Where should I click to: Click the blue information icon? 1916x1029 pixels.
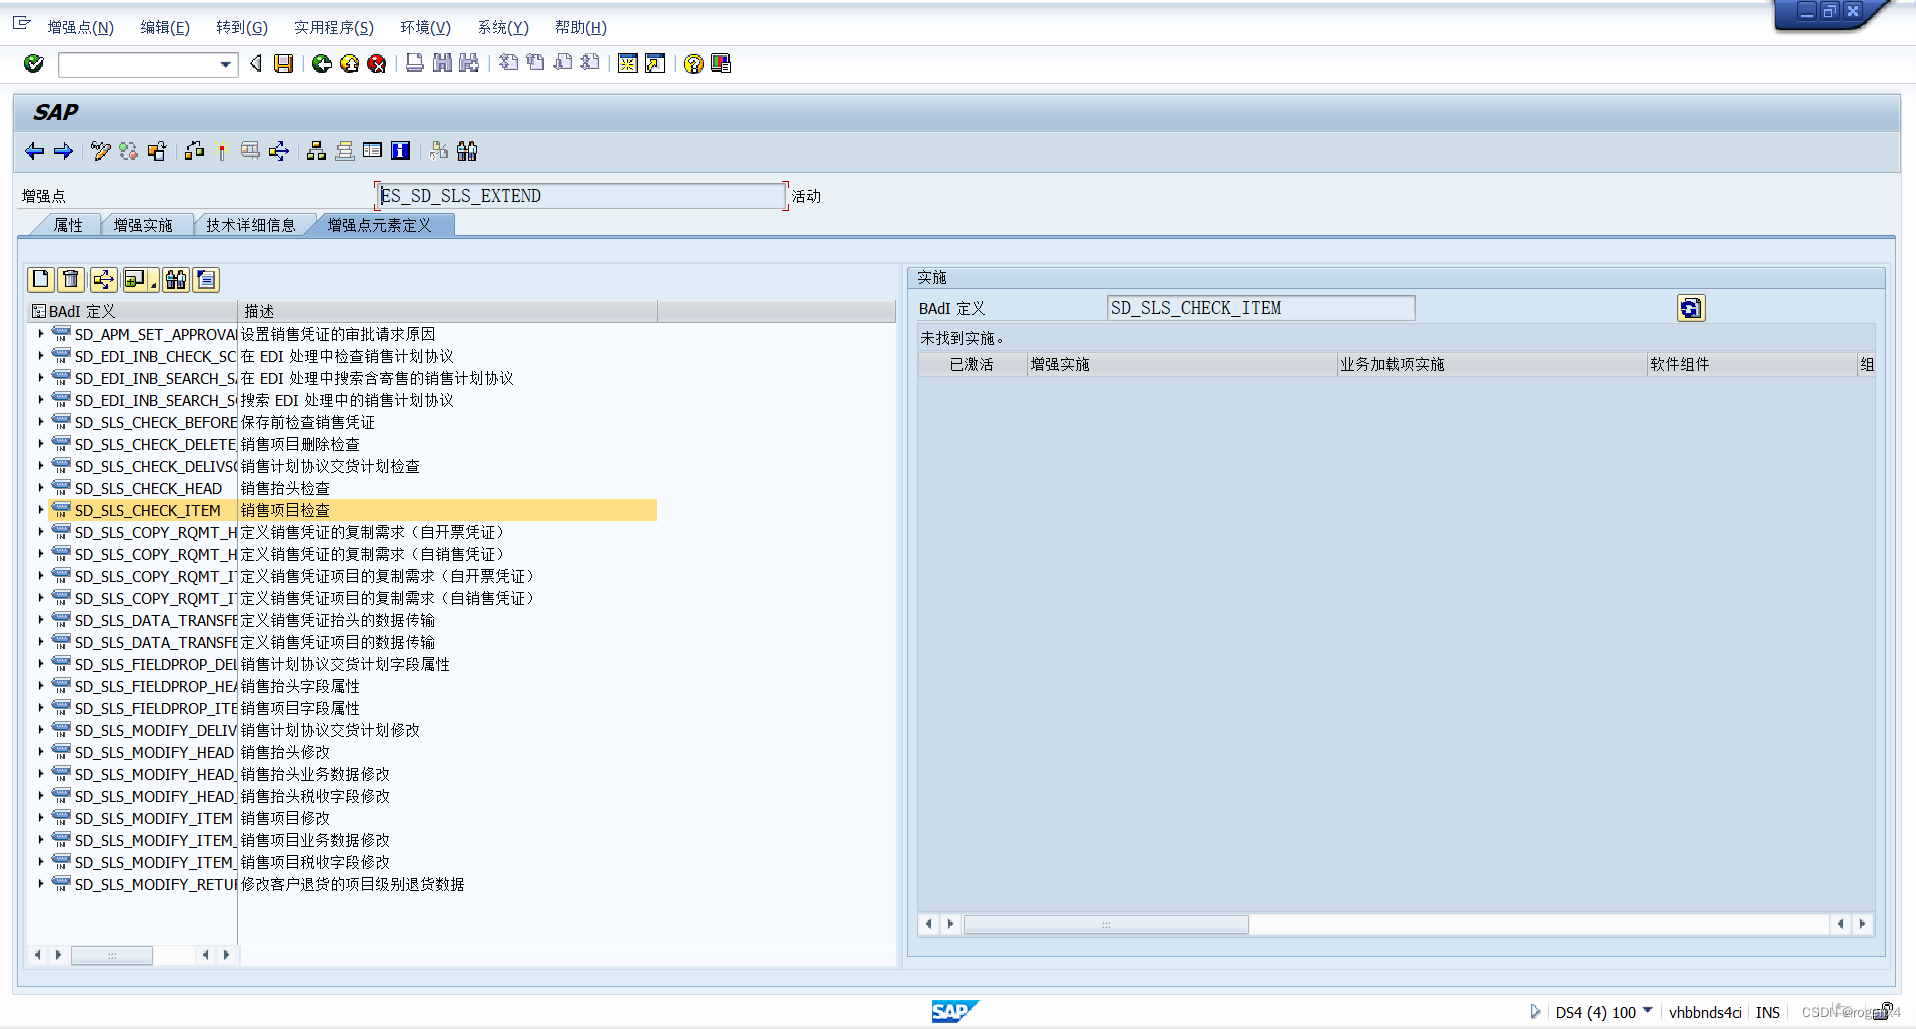pos(401,151)
